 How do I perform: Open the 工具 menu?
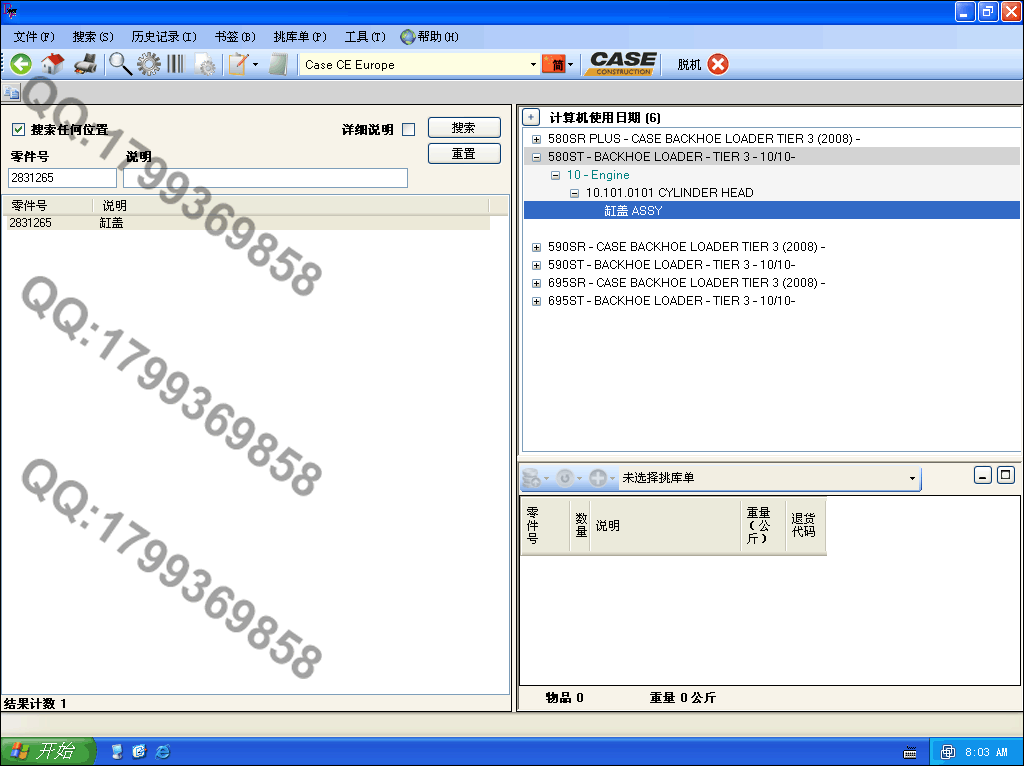(364, 37)
